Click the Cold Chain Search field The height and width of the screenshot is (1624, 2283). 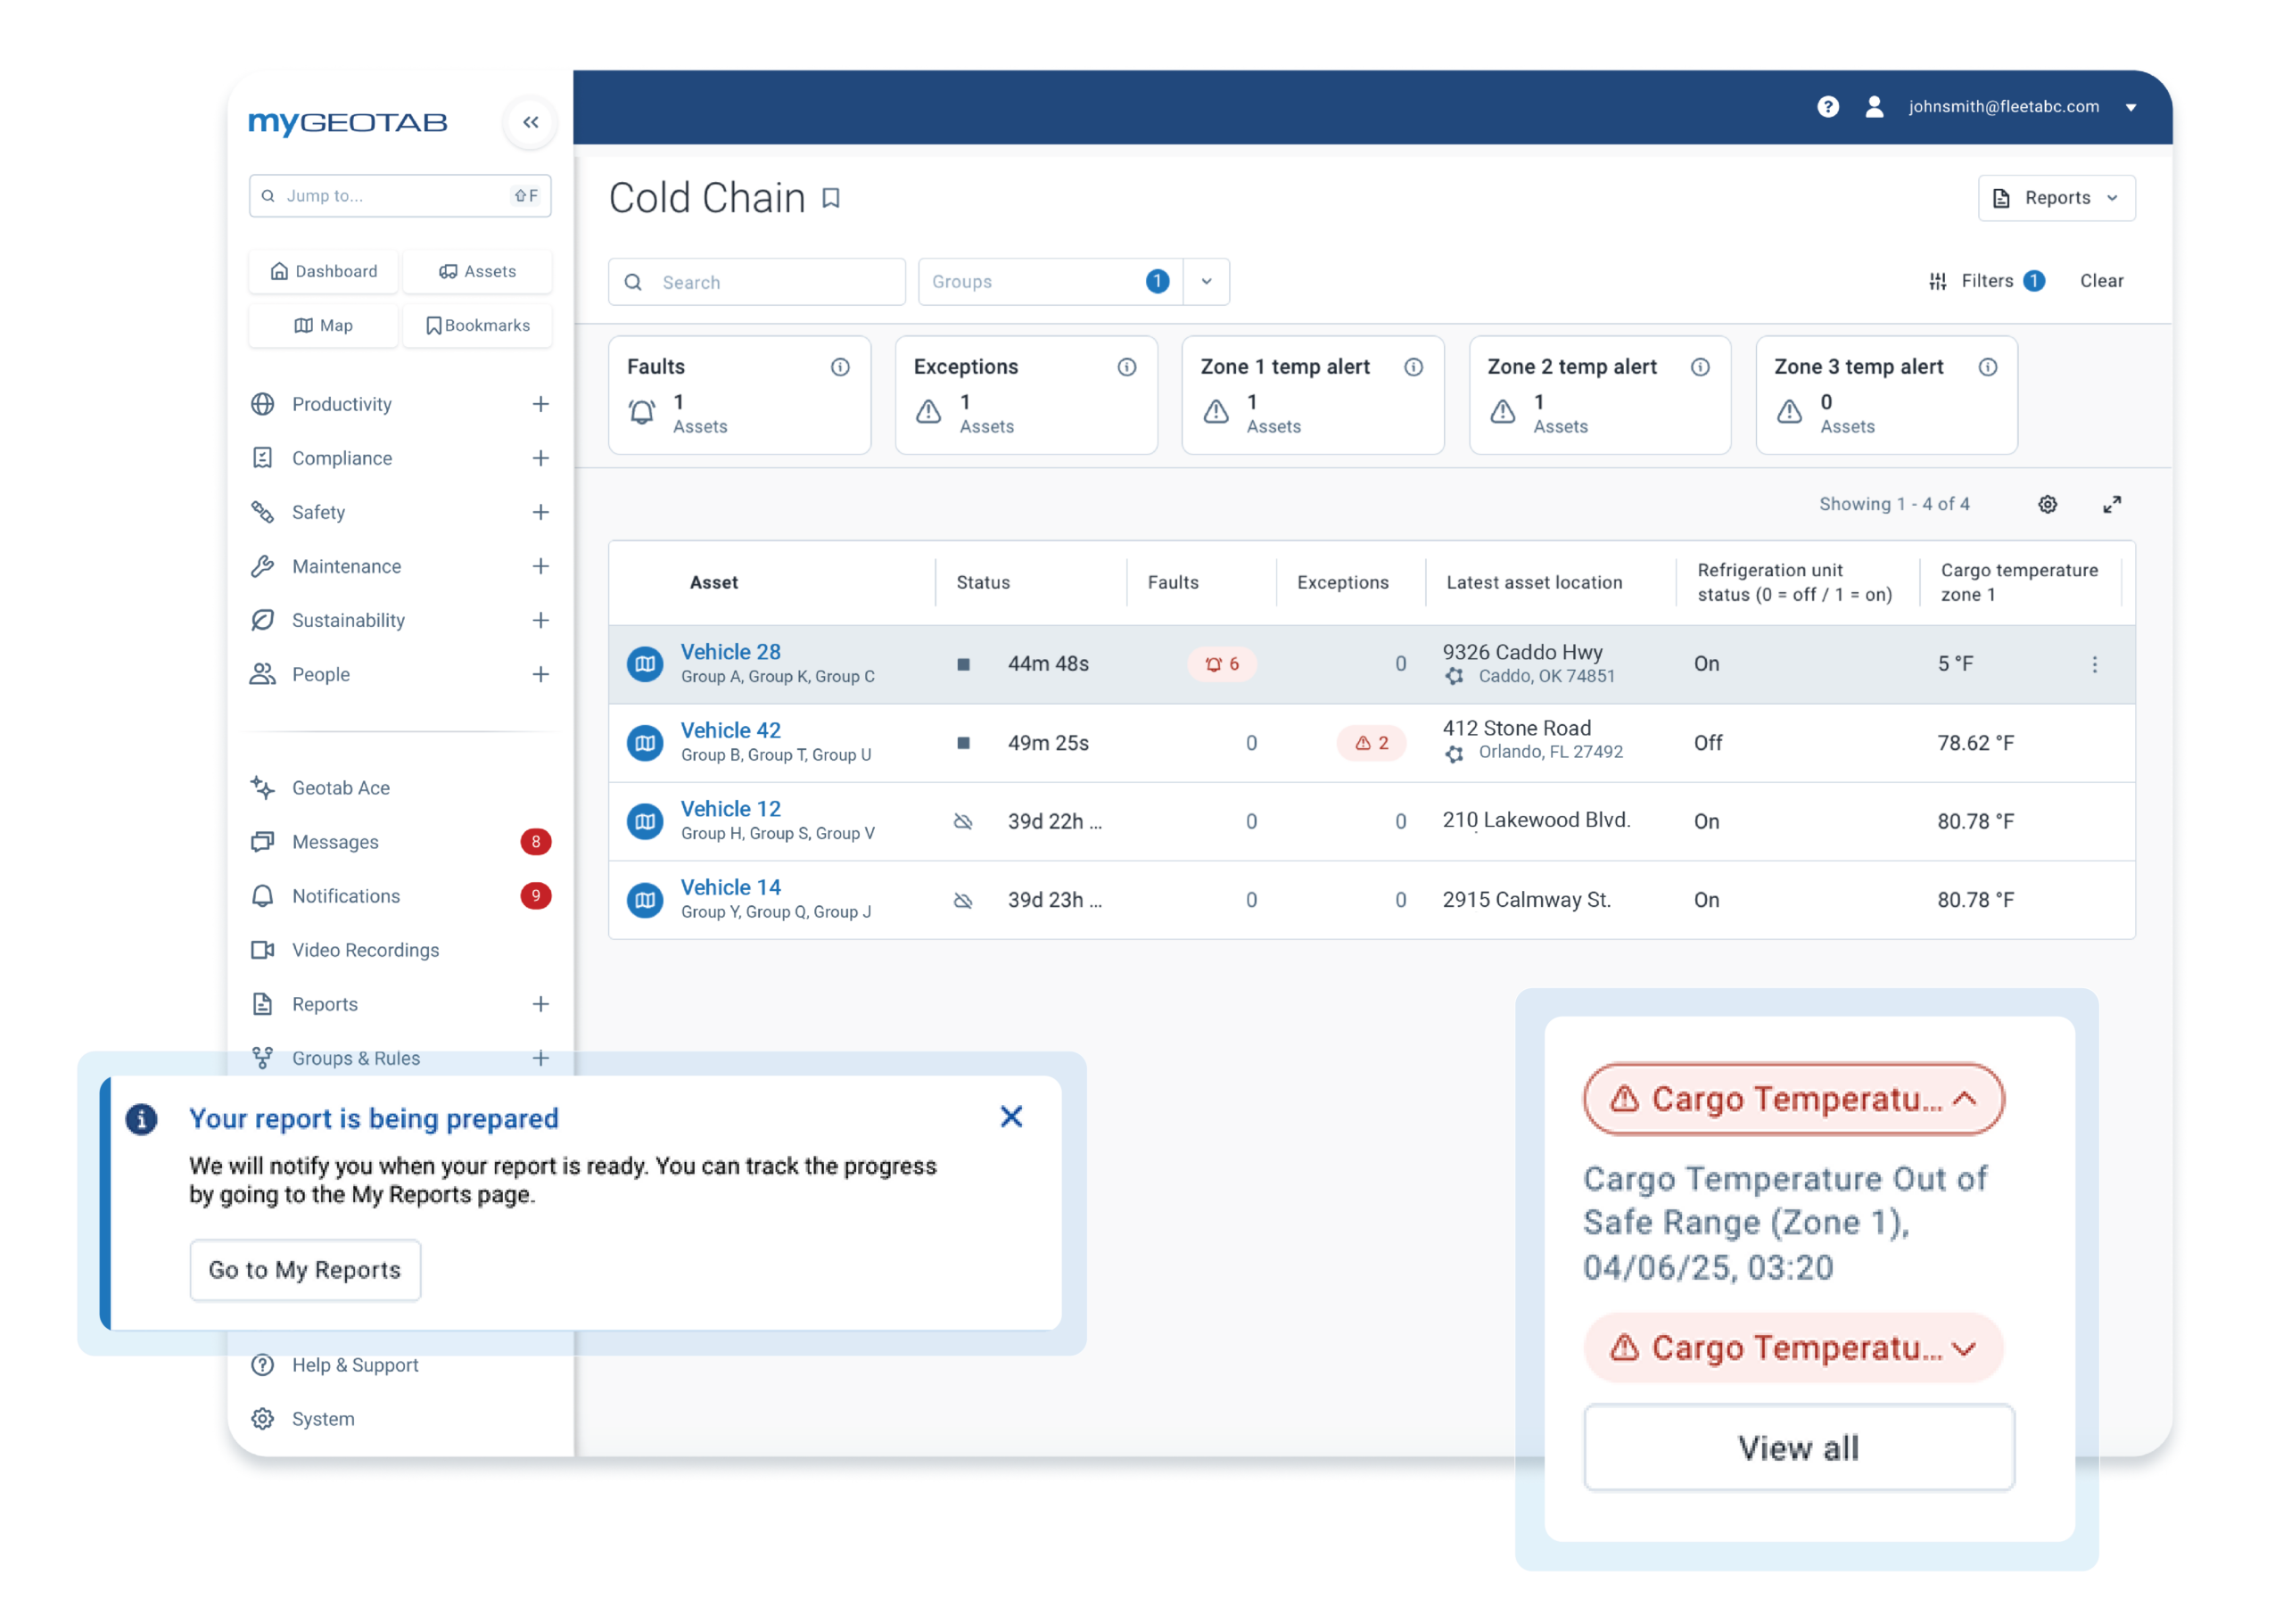(756, 282)
